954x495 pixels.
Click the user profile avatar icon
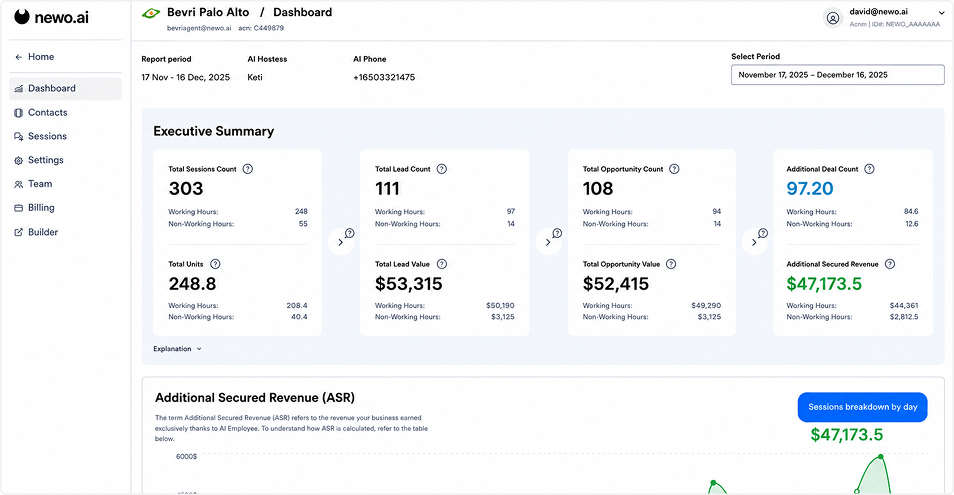pos(833,18)
